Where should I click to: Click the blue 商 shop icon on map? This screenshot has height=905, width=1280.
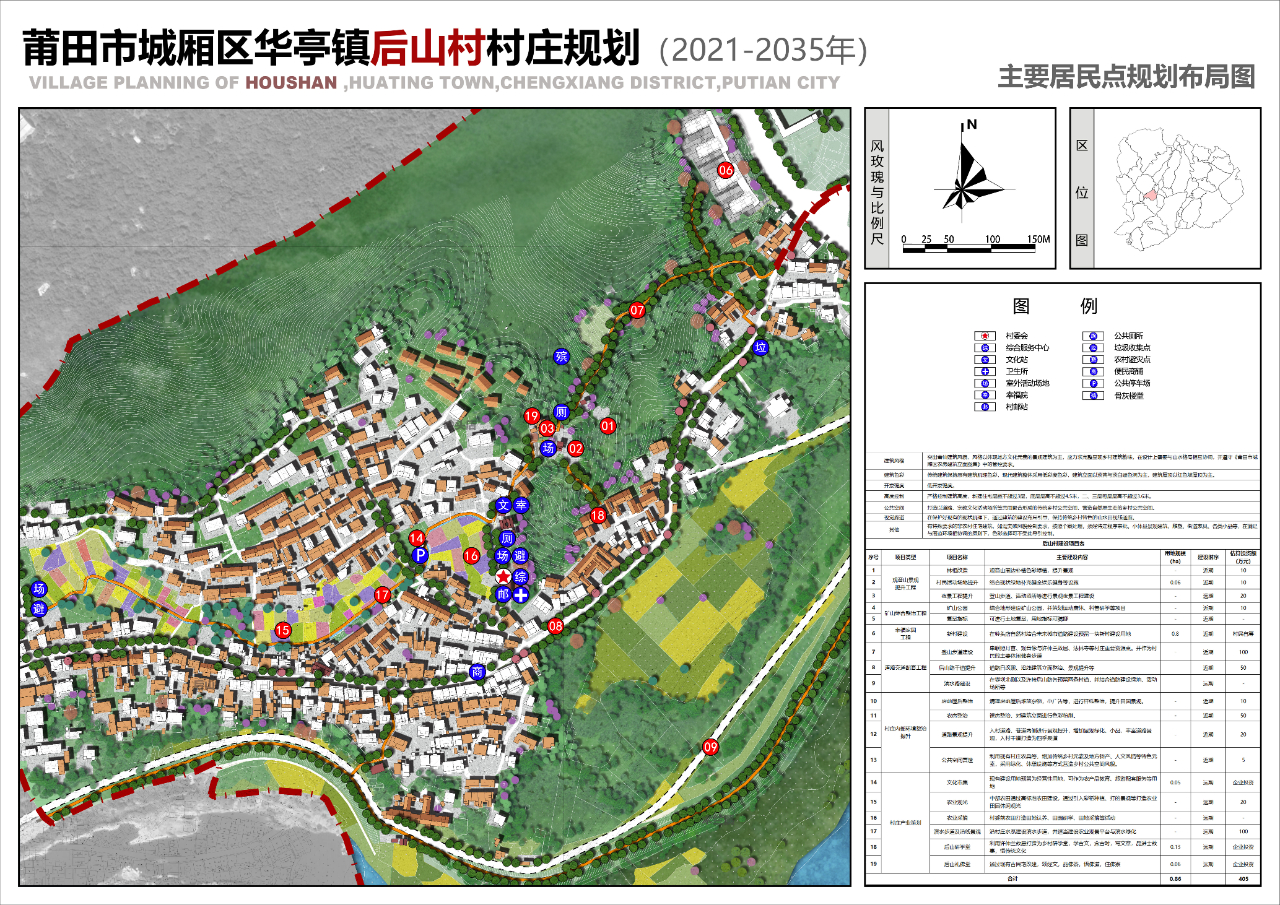477,671
